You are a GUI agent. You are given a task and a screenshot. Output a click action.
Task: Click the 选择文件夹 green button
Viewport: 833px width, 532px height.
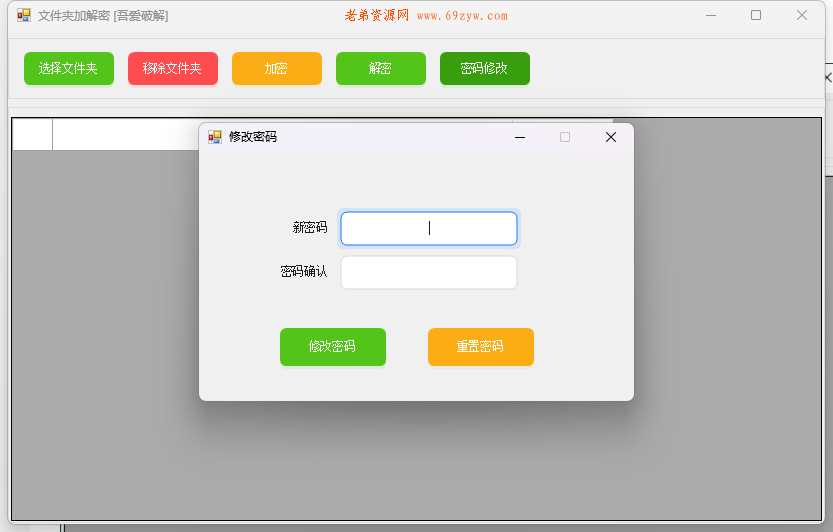pos(68,68)
